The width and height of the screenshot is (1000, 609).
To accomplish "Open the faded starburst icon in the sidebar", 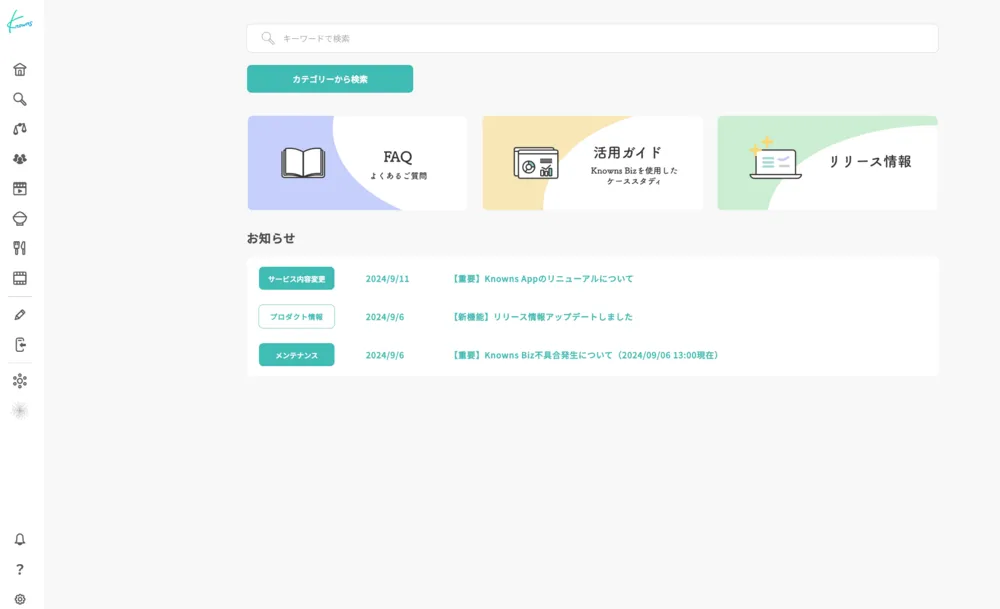I will 20,411.
